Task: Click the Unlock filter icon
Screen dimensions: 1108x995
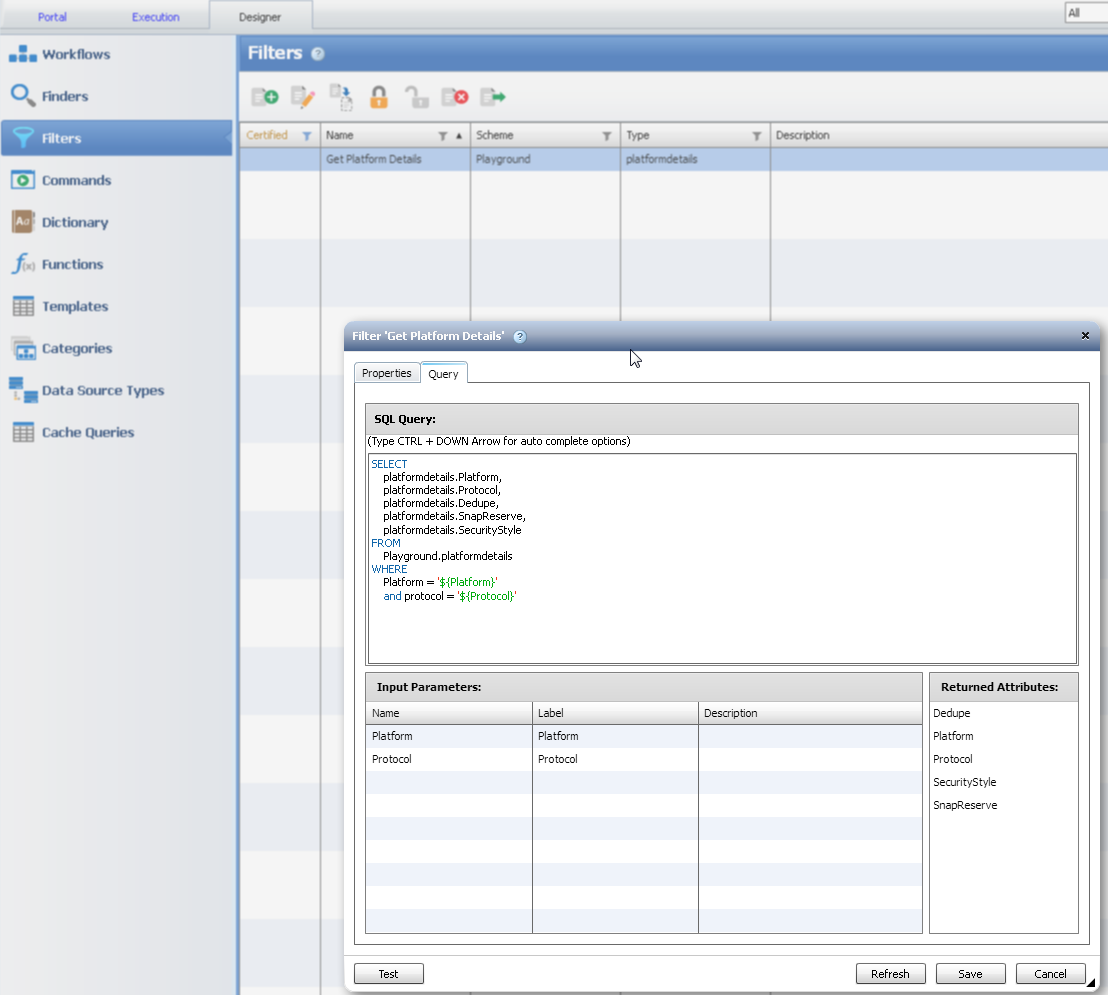Action: pos(416,97)
